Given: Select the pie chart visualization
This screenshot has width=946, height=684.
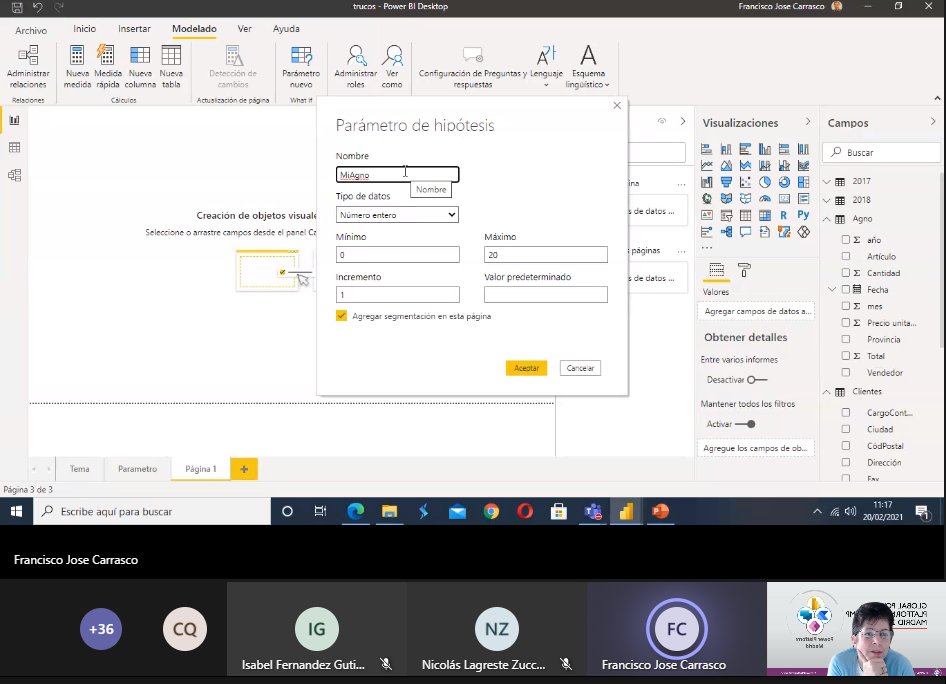Looking at the screenshot, I should pyautogui.click(x=764, y=182).
